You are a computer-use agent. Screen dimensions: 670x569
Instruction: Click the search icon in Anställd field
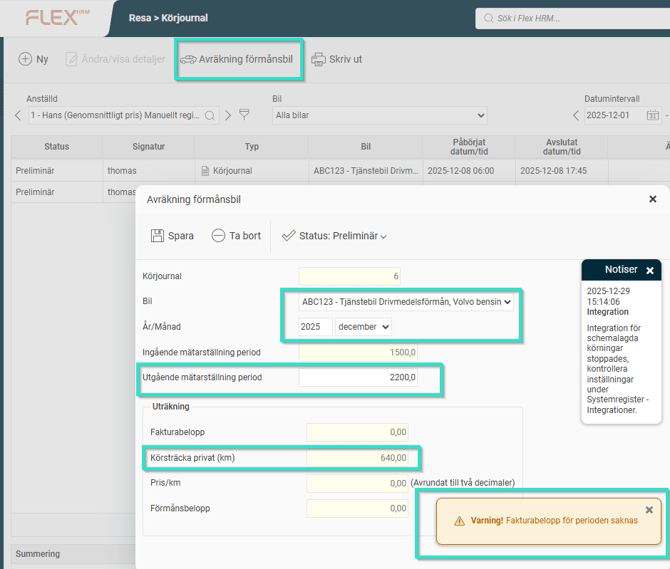click(x=210, y=116)
